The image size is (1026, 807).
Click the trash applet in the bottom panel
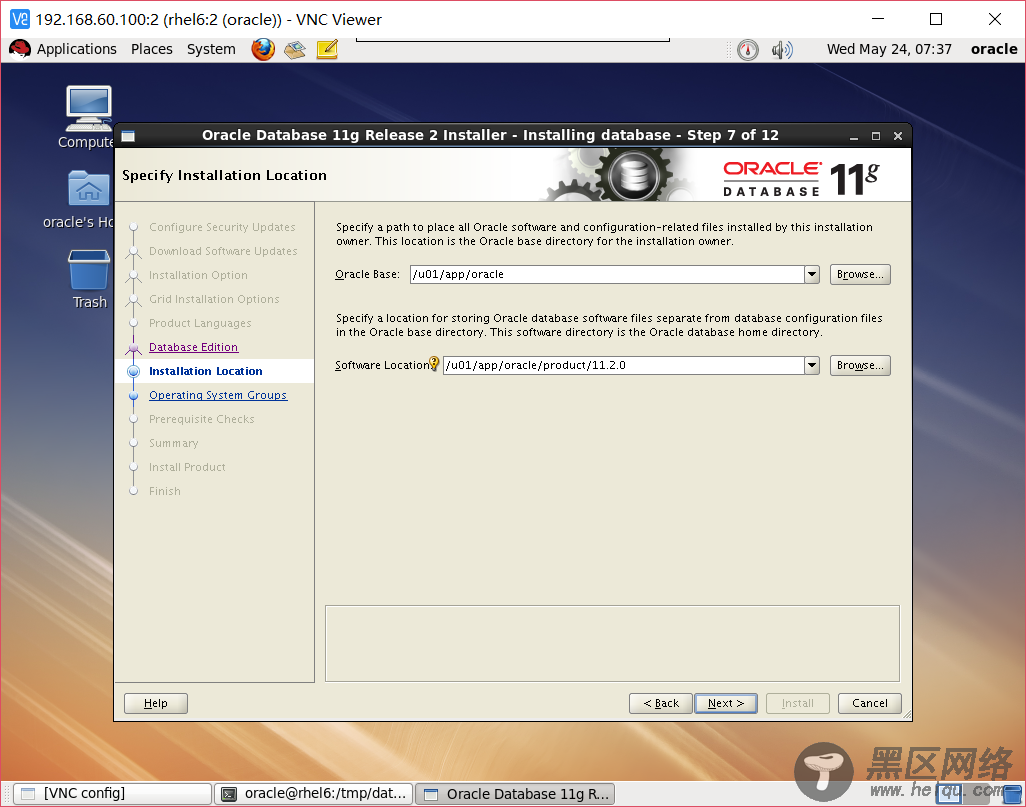(x=1012, y=794)
